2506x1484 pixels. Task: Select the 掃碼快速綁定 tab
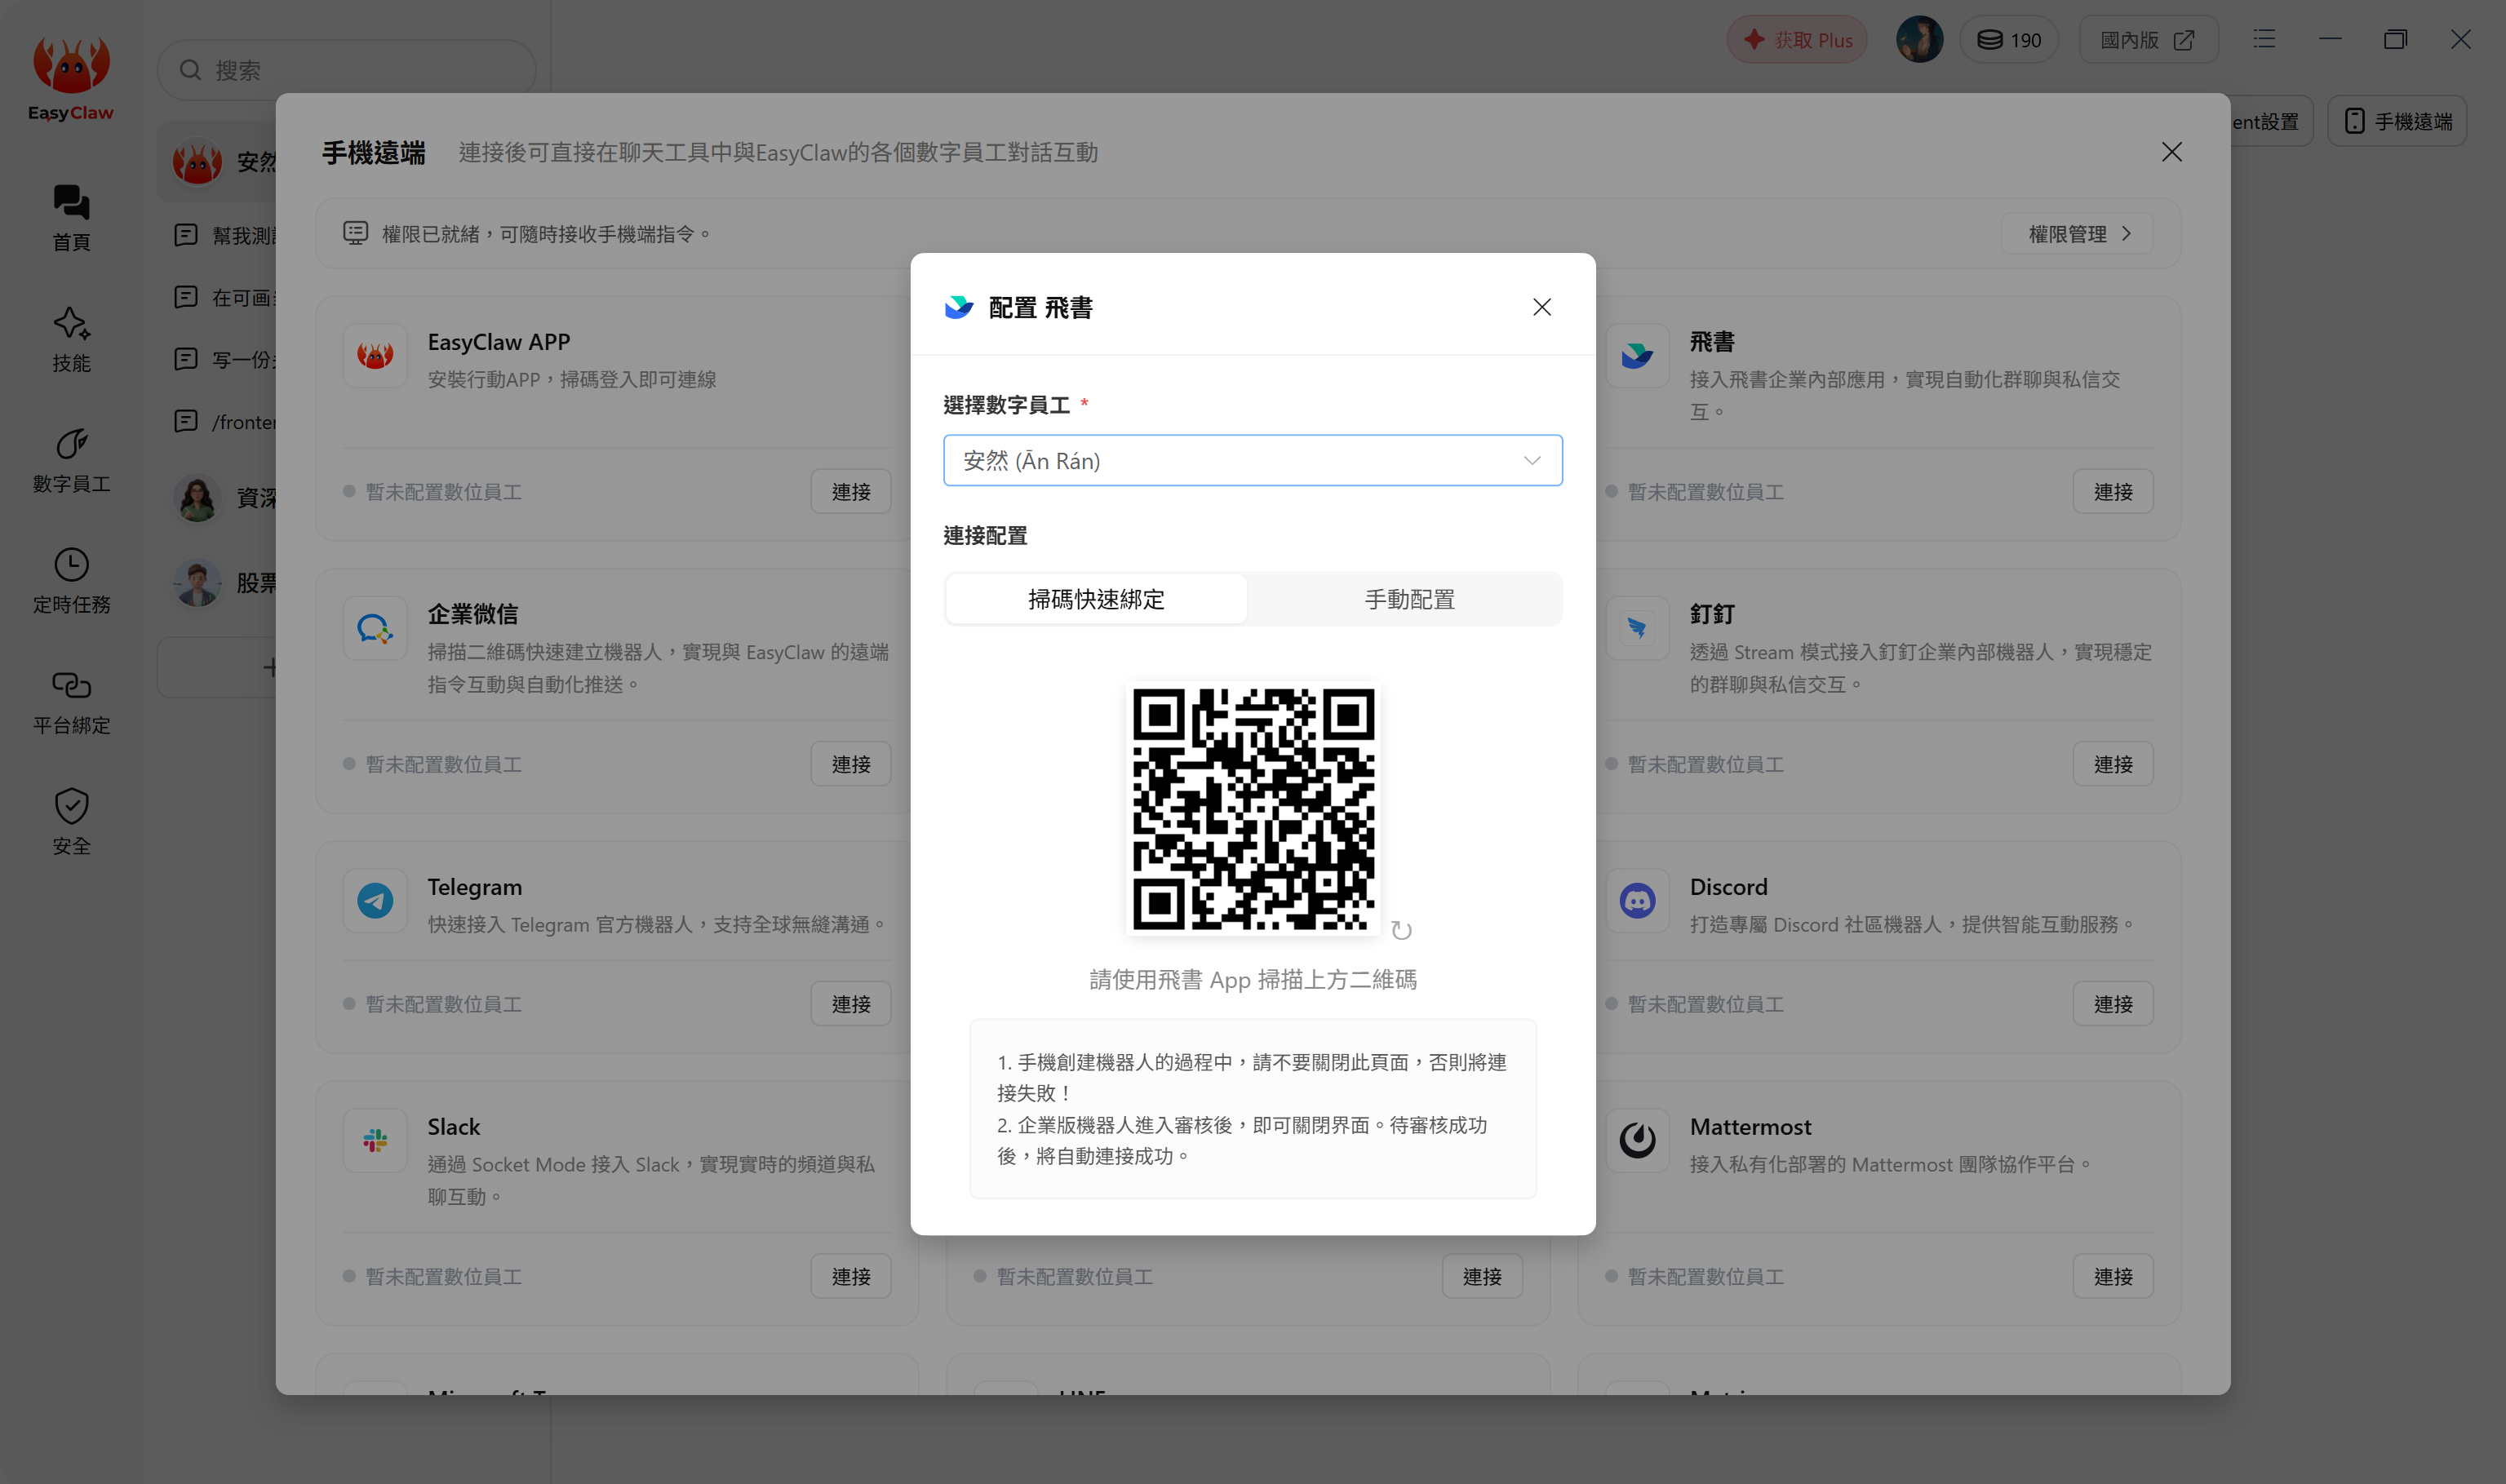pos(1096,599)
